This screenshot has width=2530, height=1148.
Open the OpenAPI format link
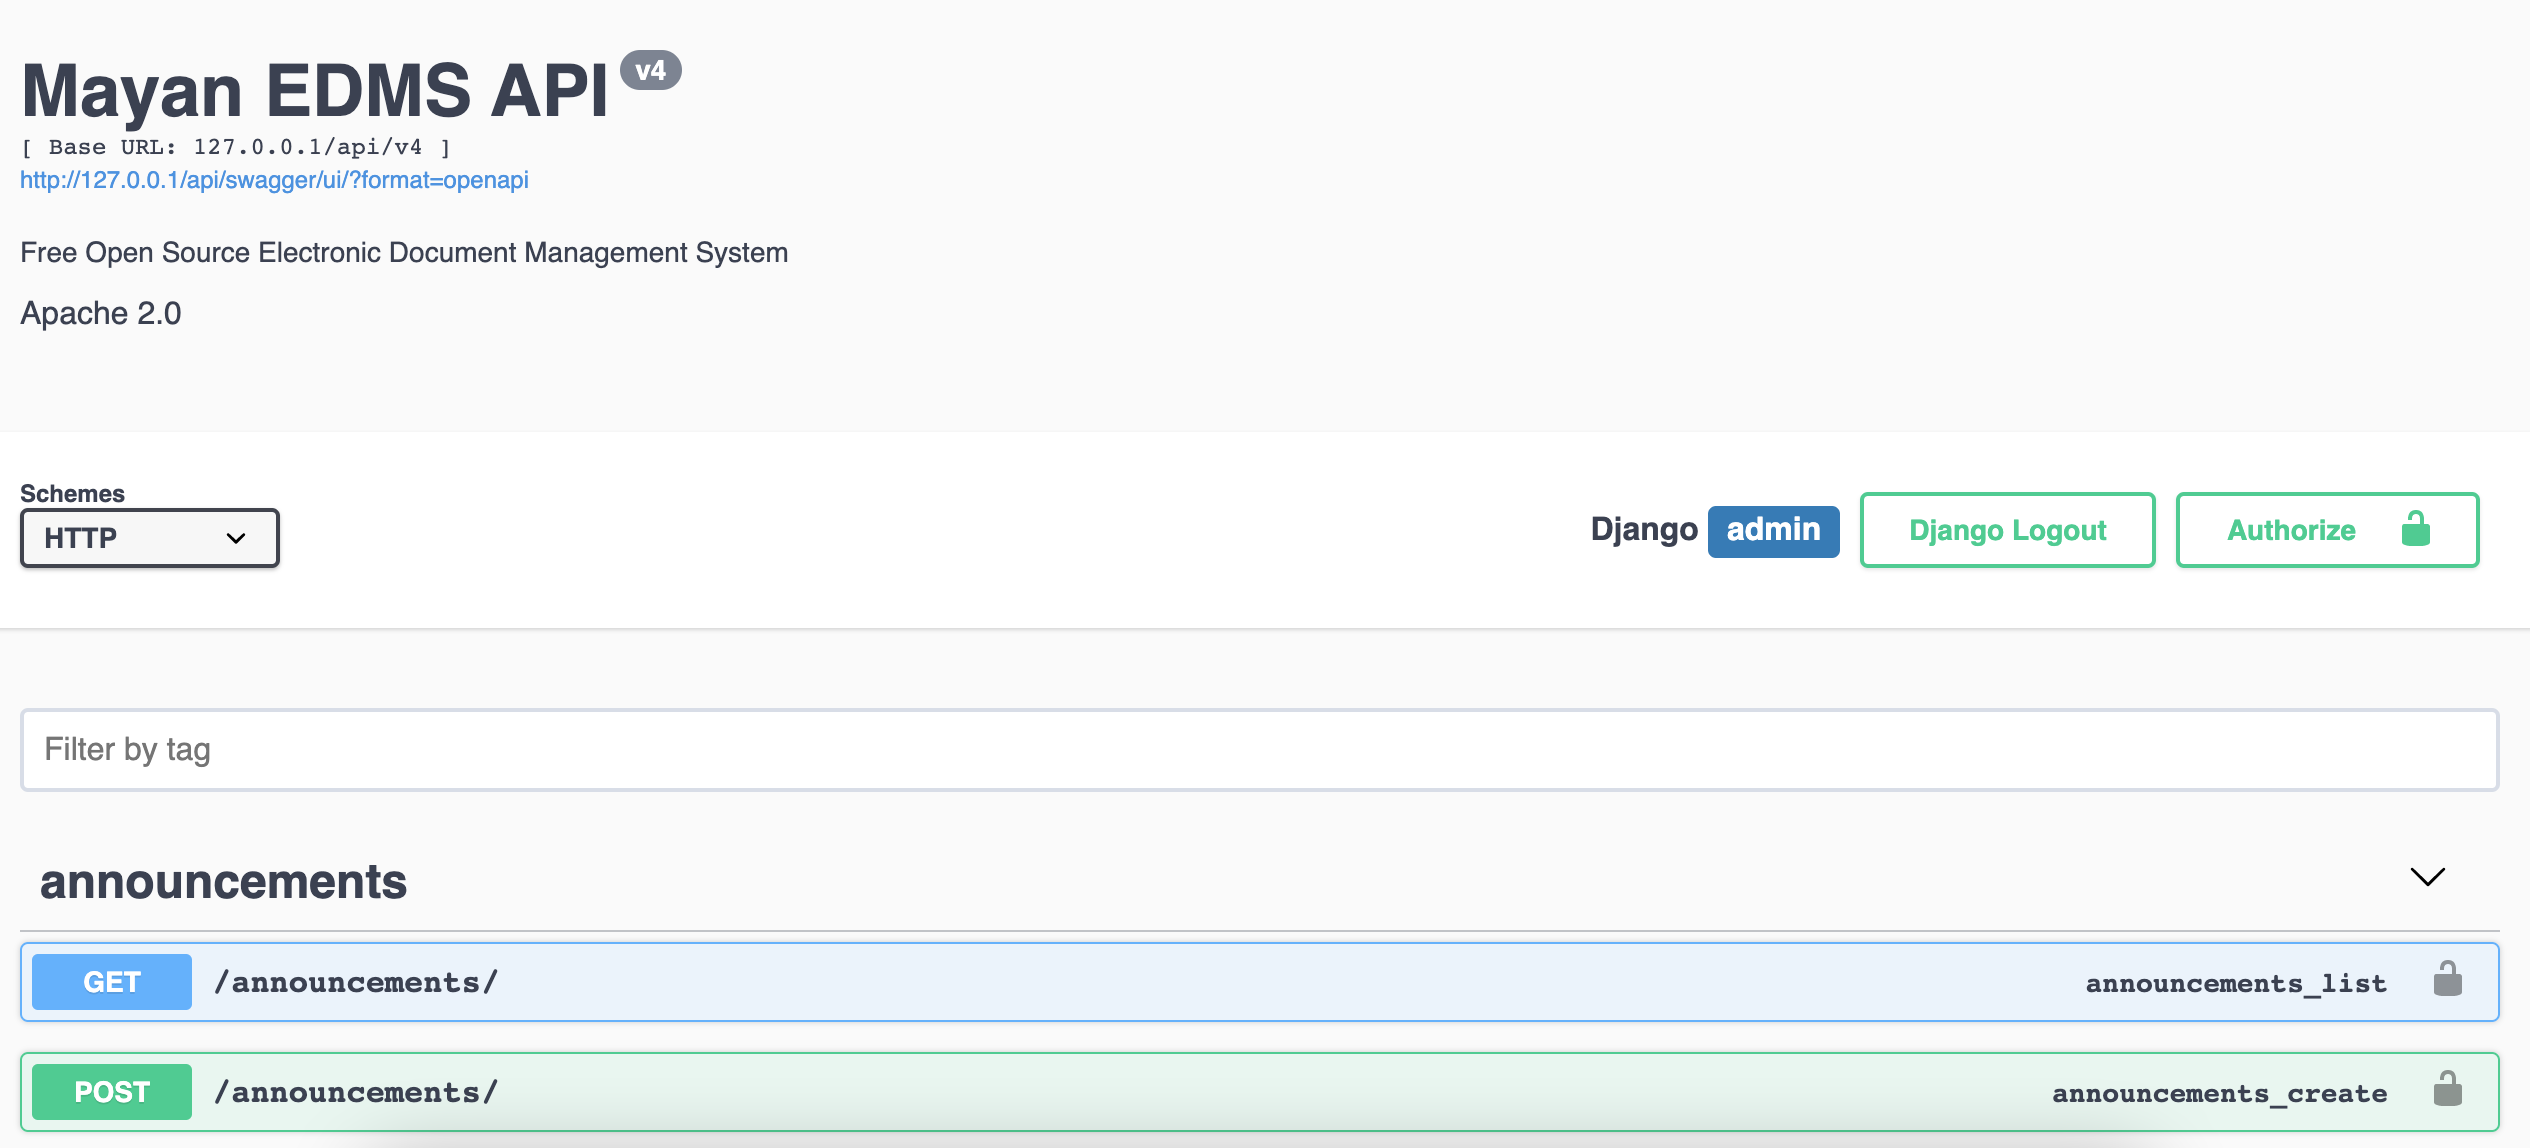point(274,180)
